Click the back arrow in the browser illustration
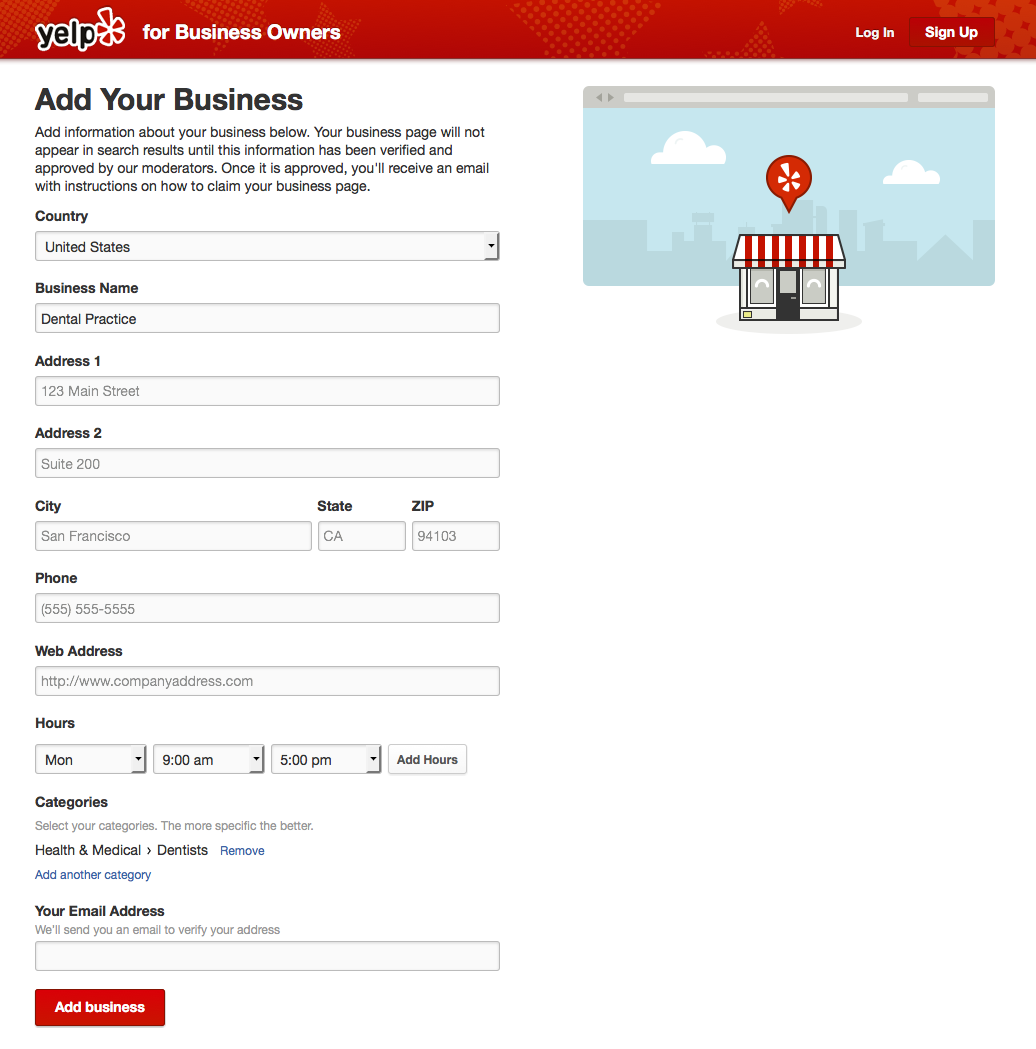Viewport: 1036px width, 1049px height. click(597, 97)
